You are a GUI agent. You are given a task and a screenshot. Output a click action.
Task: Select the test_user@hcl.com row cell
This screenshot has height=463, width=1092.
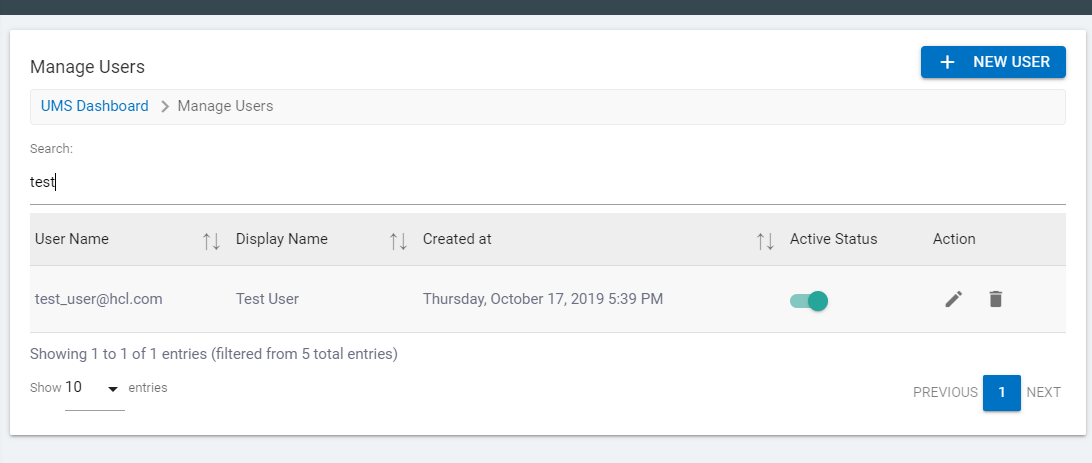[99, 299]
